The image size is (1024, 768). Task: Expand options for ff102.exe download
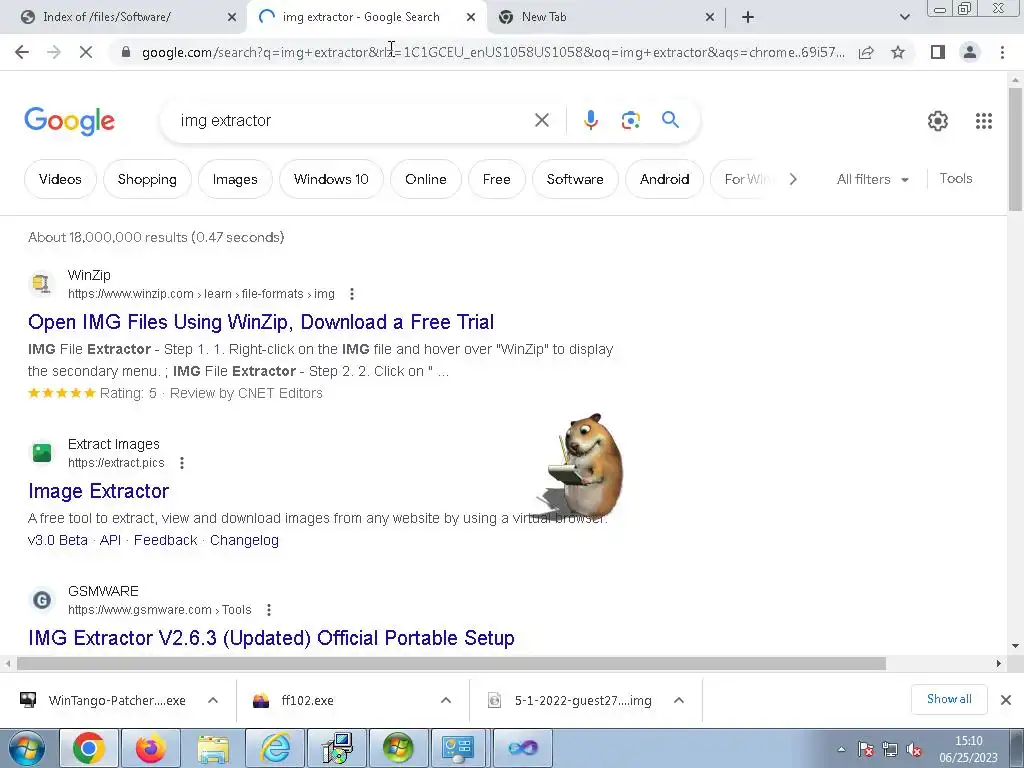click(x=446, y=700)
